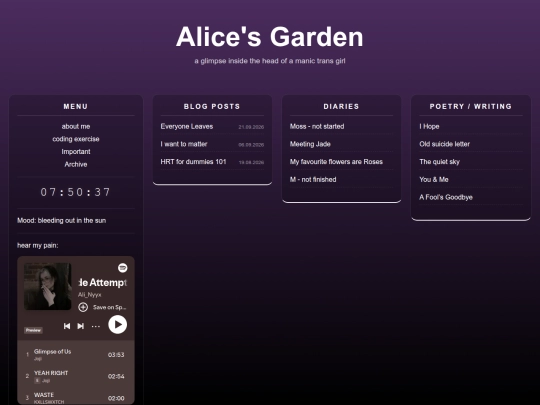
Task: Click the date beside 'I want to matter'
Action: pyautogui.click(x=251, y=145)
